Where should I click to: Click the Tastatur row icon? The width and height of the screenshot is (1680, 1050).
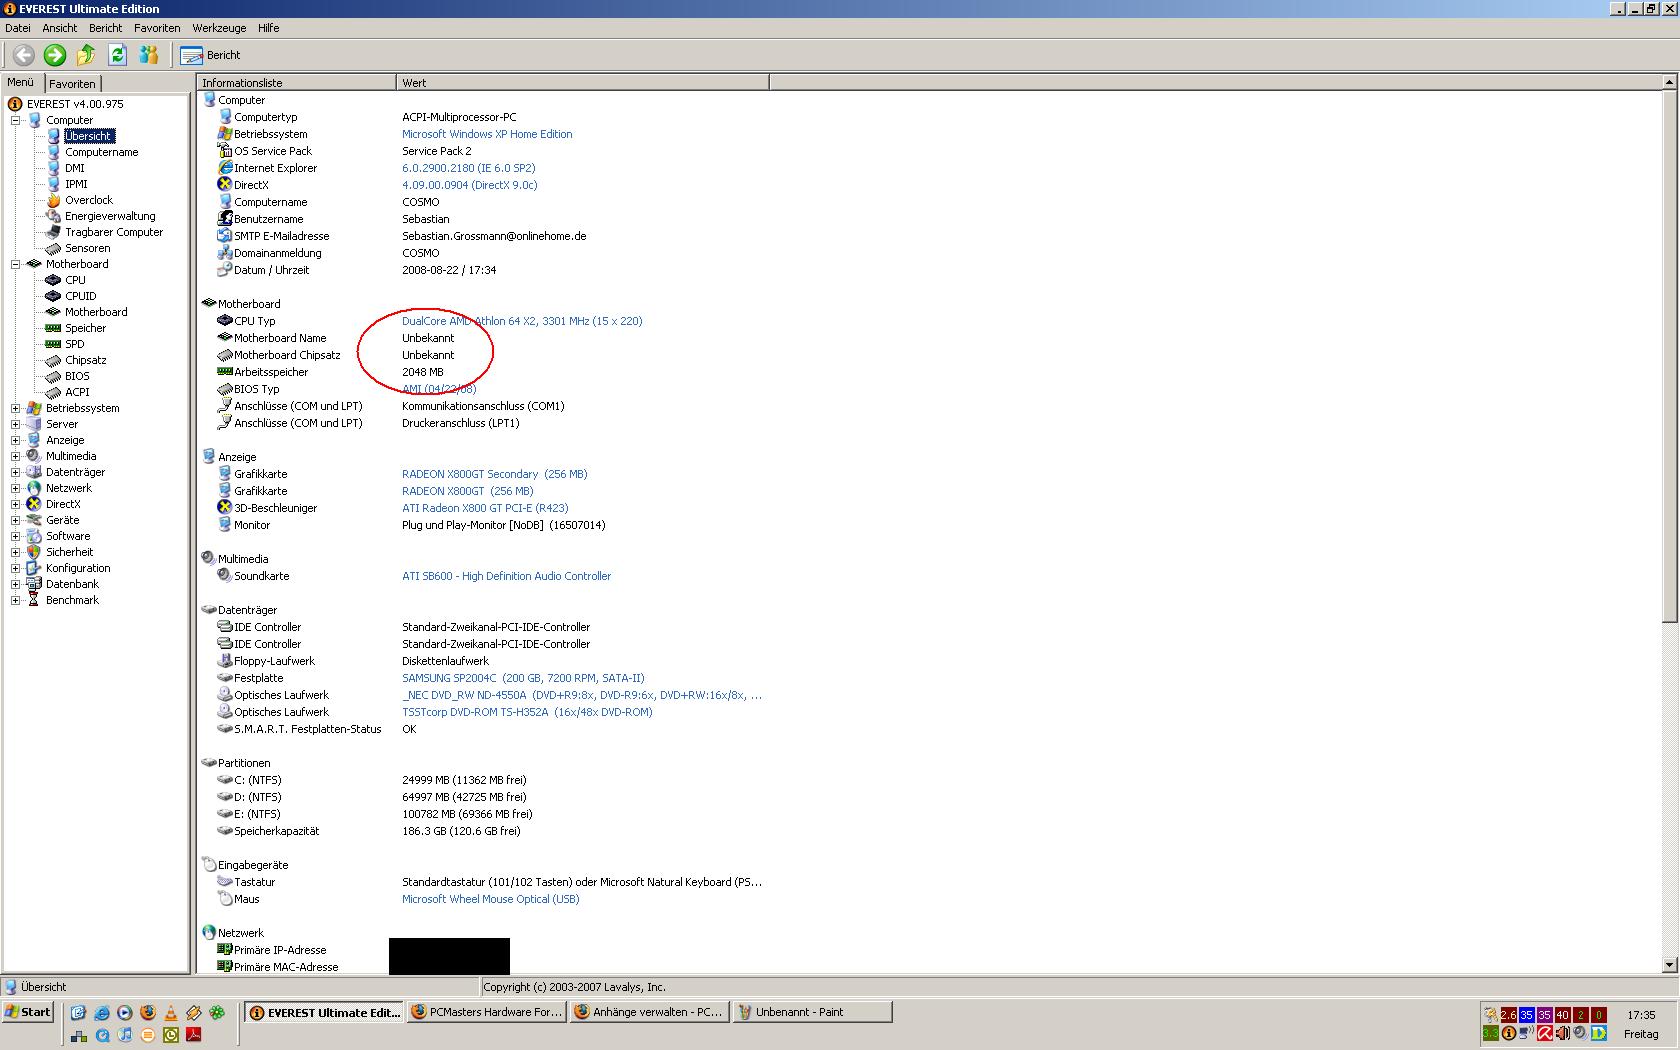(x=225, y=882)
